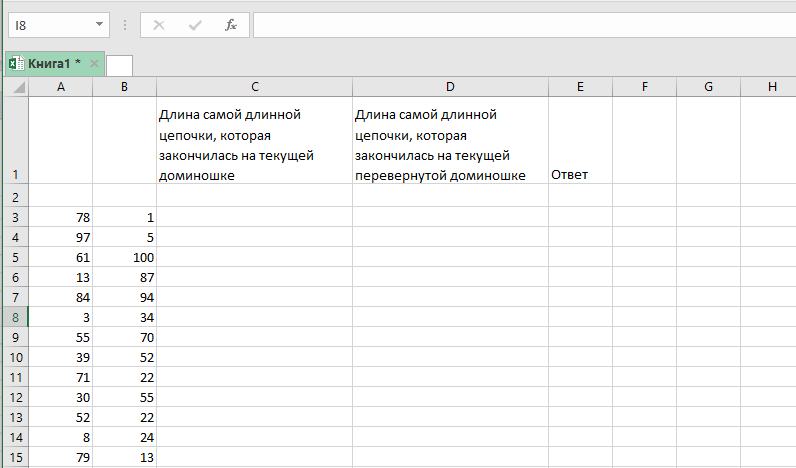Click the three-dot handle beside the Name Box
This screenshot has width=796, height=468.
(x=125, y=24)
